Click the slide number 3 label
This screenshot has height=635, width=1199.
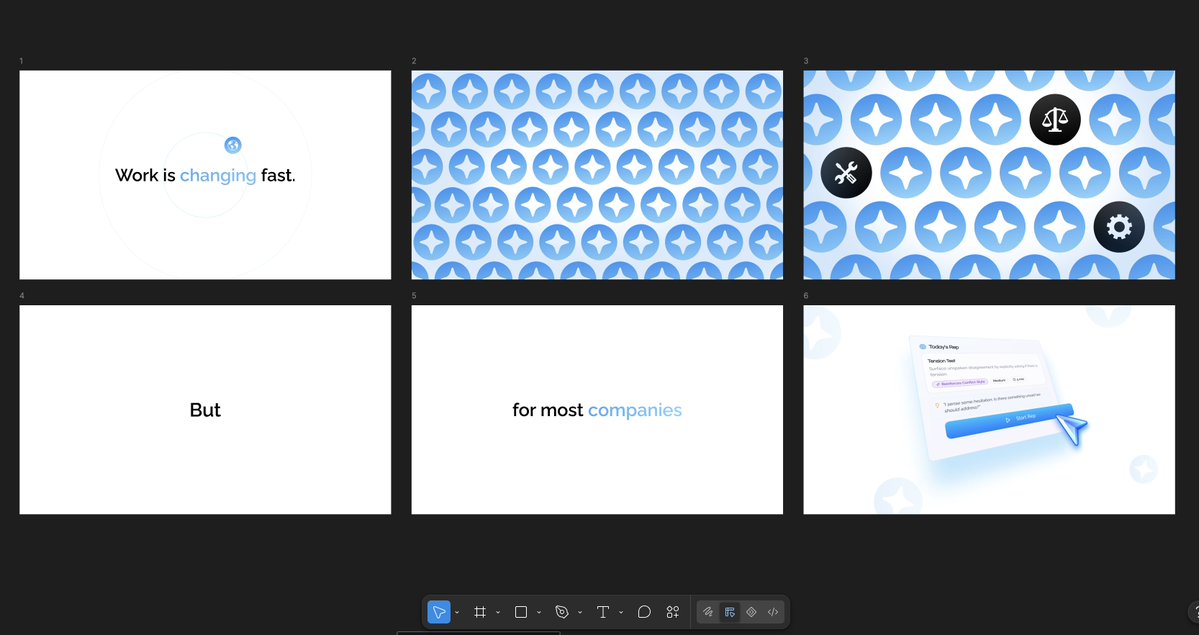coord(806,61)
